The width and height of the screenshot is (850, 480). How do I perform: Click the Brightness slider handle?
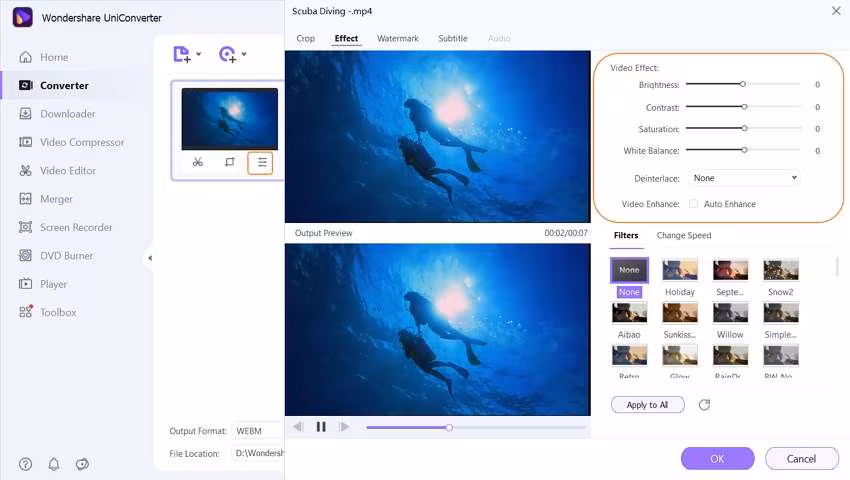[743, 84]
